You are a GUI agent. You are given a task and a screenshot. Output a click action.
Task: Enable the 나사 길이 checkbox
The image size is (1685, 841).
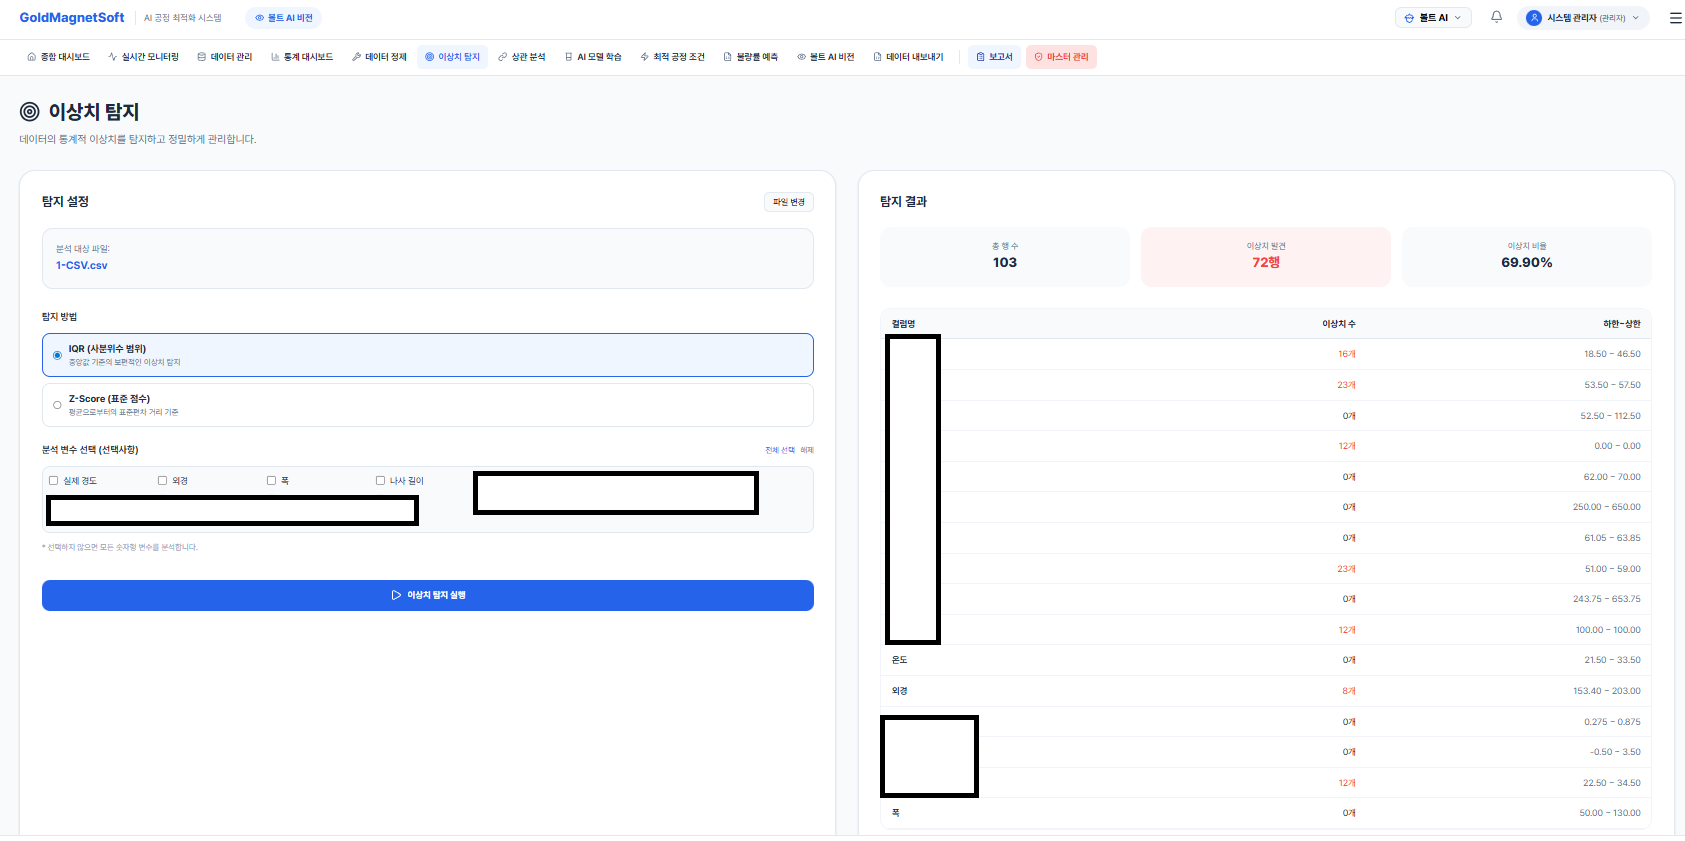pyautogui.click(x=380, y=481)
